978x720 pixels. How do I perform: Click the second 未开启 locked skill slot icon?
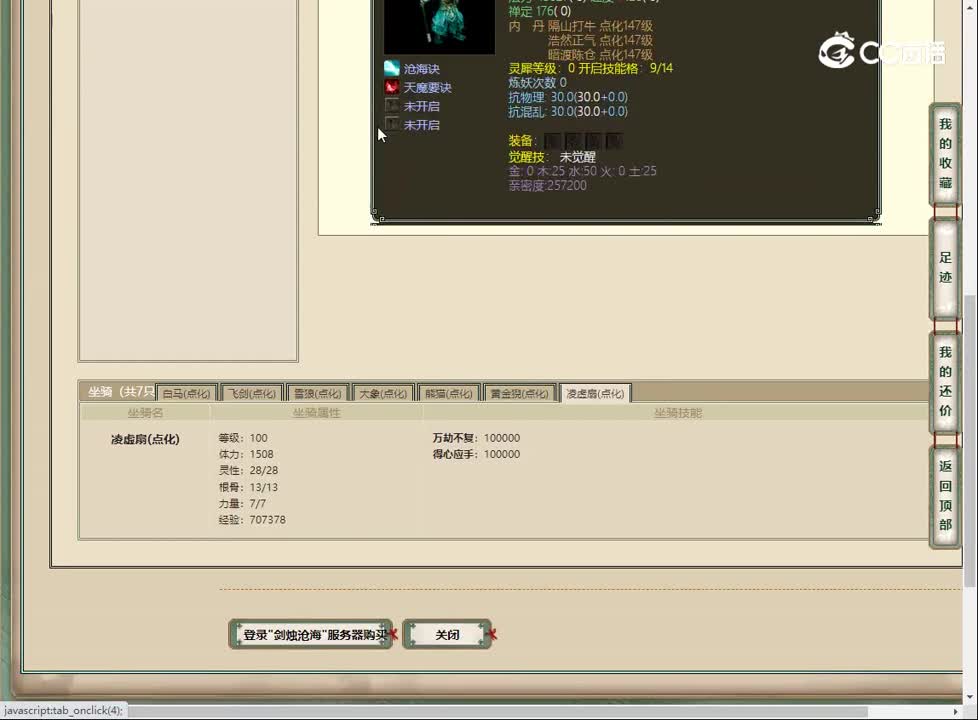tap(392, 124)
